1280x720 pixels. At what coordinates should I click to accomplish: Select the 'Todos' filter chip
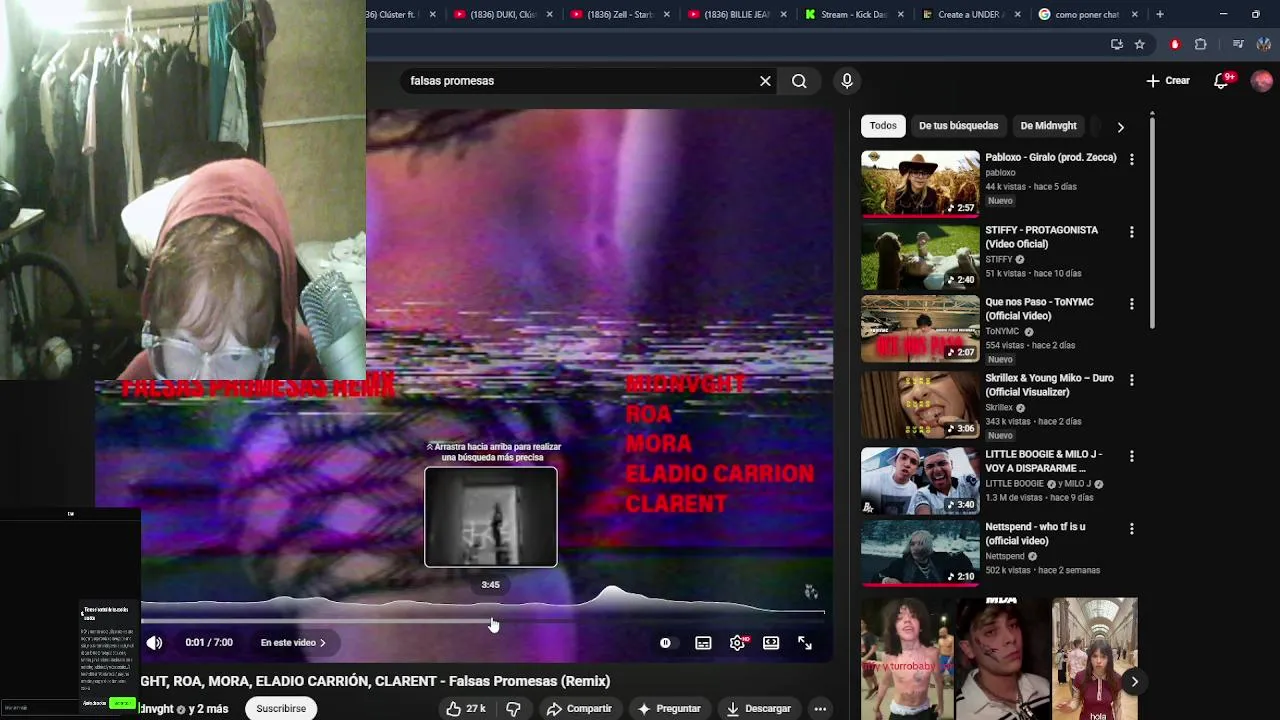point(883,126)
